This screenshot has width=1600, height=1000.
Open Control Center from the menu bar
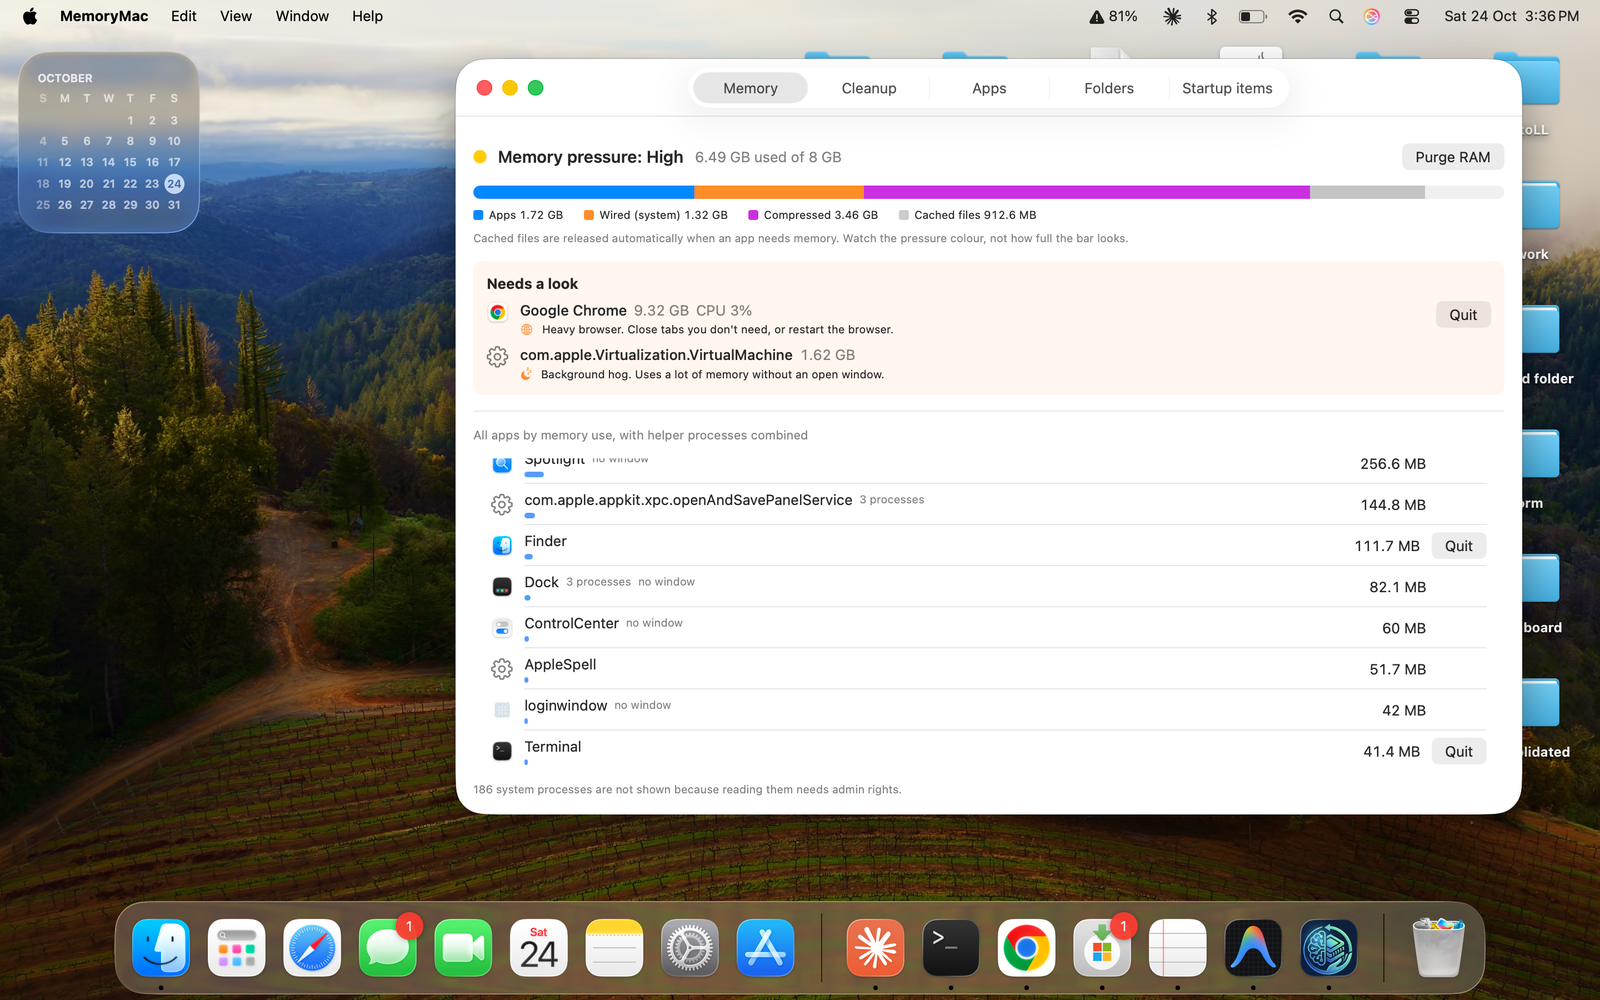pyautogui.click(x=1411, y=16)
